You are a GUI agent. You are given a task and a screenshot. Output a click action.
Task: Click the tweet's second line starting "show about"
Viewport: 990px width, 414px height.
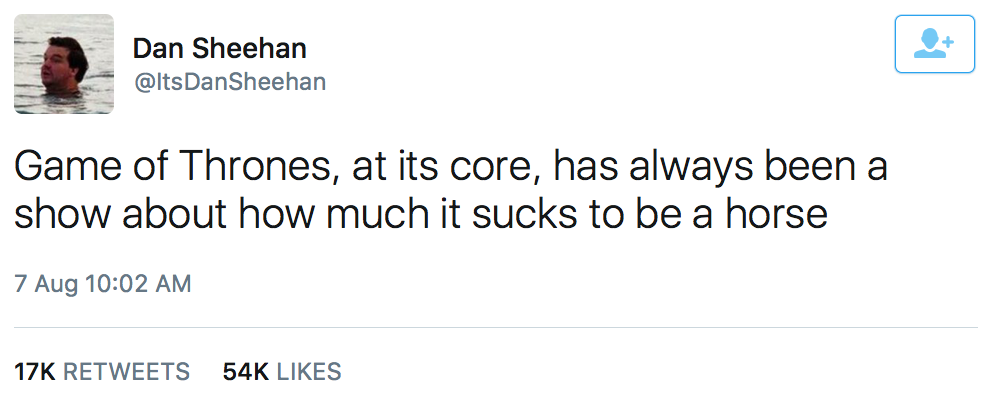420,213
